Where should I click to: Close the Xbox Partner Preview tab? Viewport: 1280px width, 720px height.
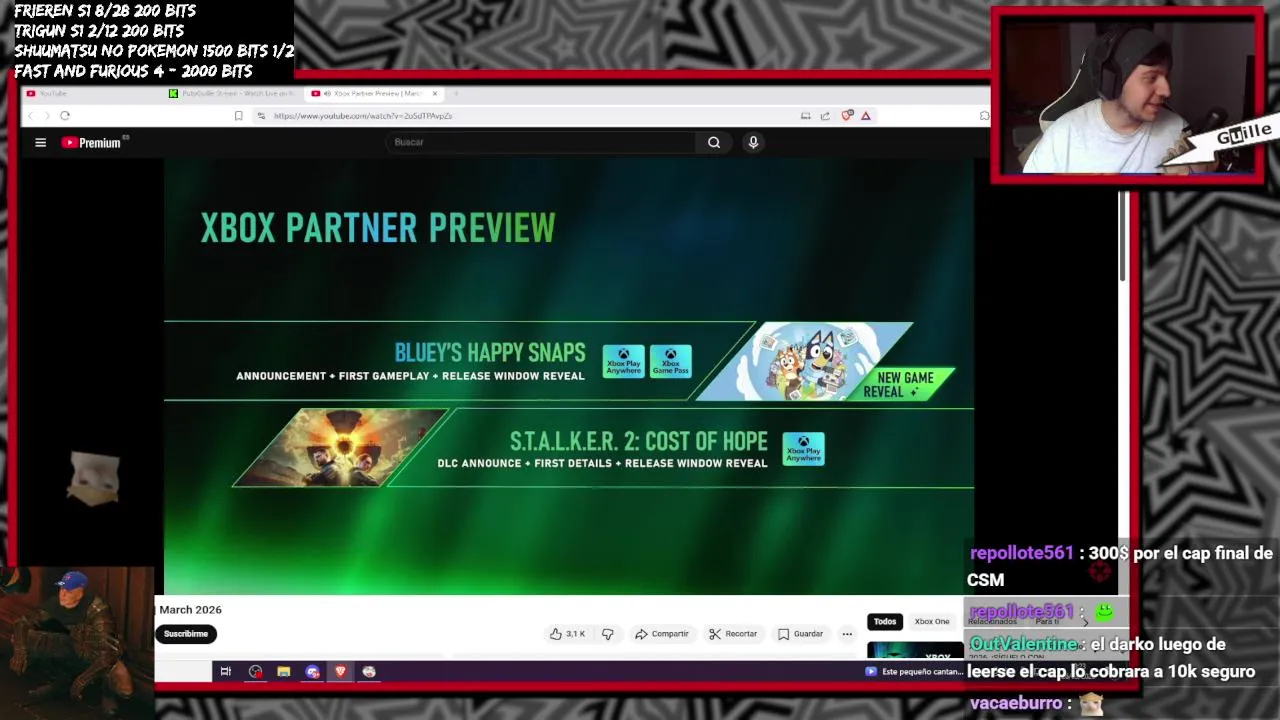(x=435, y=93)
